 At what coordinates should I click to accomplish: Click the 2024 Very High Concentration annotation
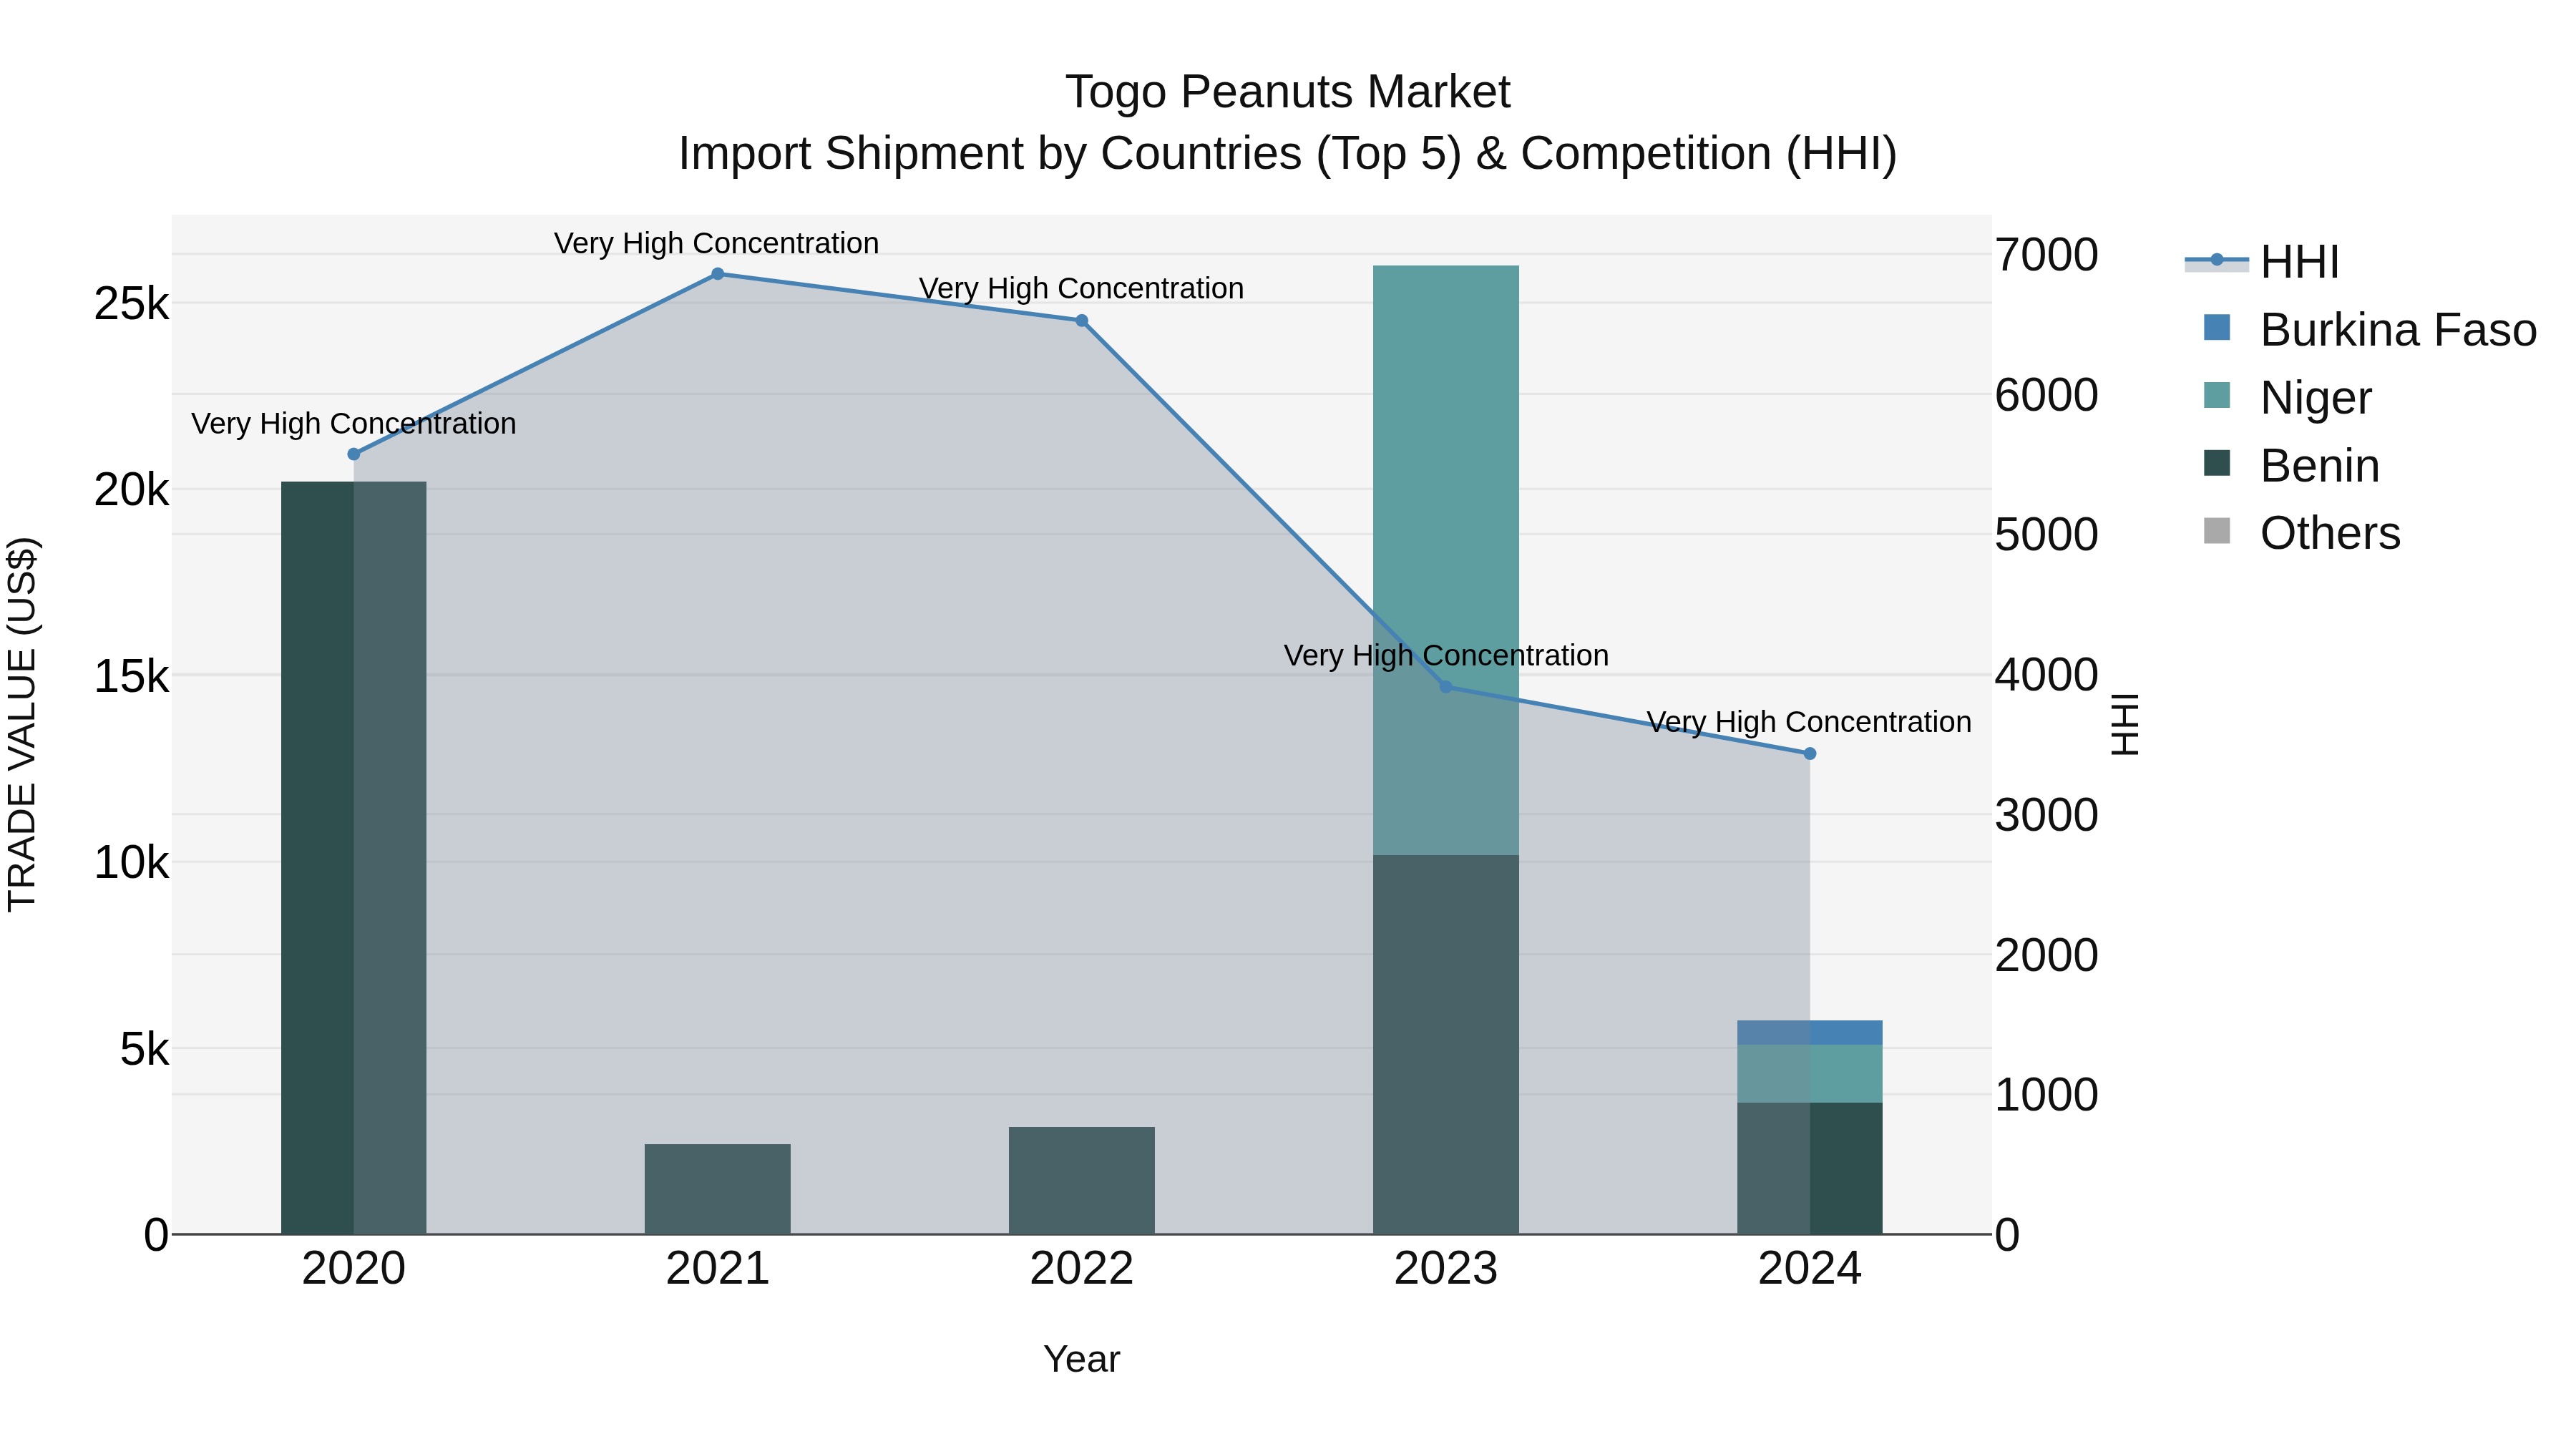1809,722
